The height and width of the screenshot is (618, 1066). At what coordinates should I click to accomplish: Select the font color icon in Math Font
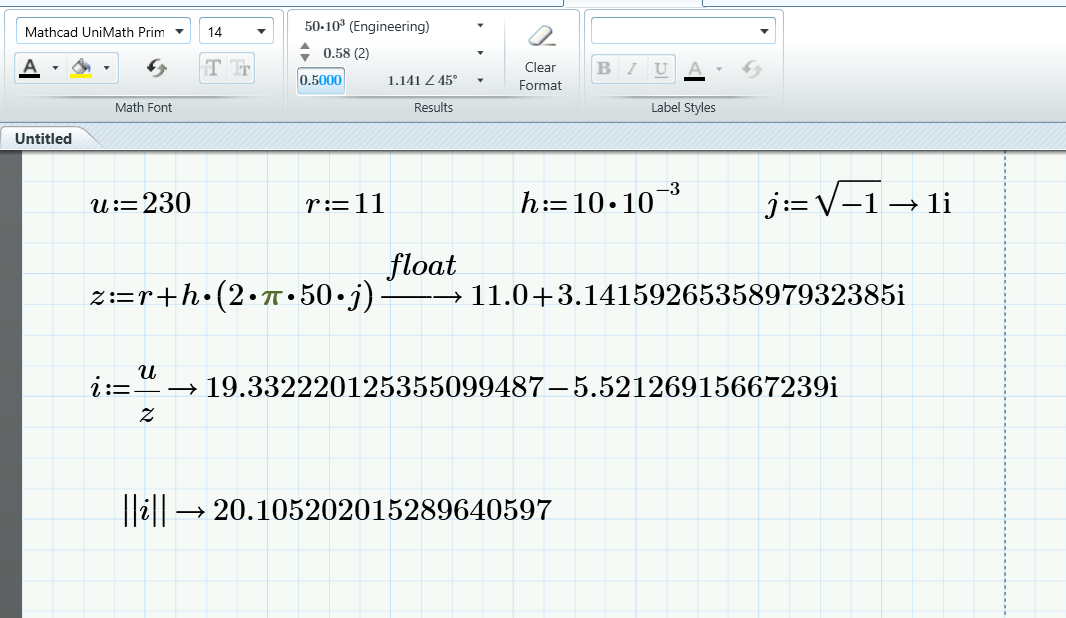click(x=29, y=66)
